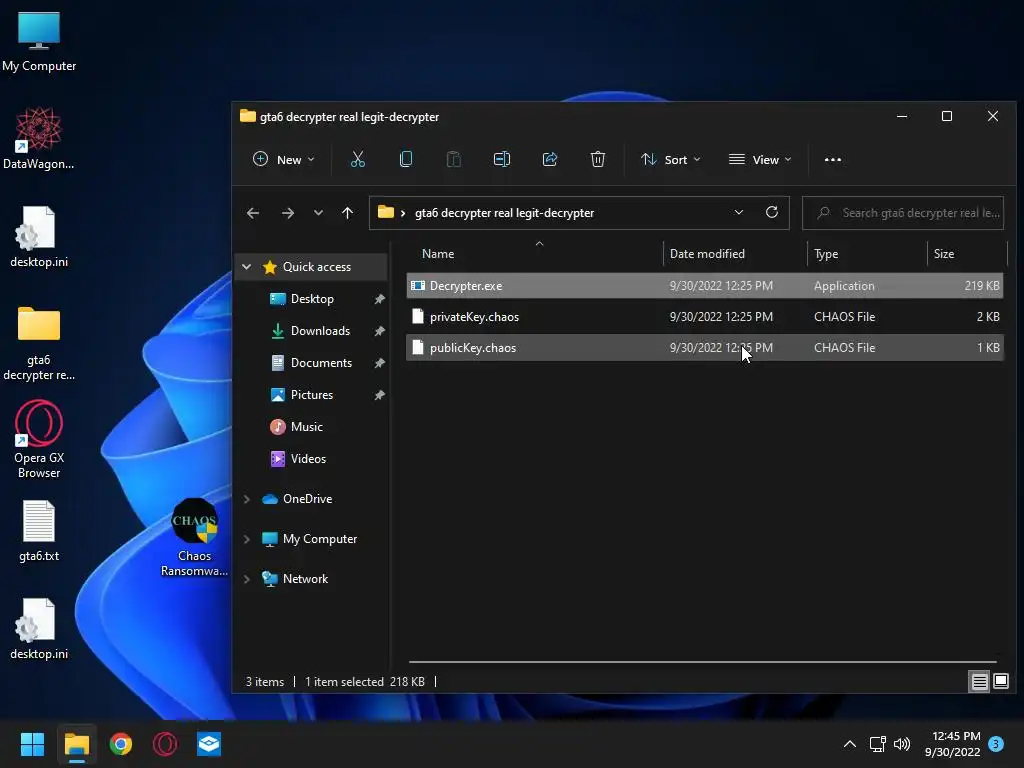The width and height of the screenshot is (1024, 768).
Task: Click the Share icon in toolbar
Action: click(550, 159)
